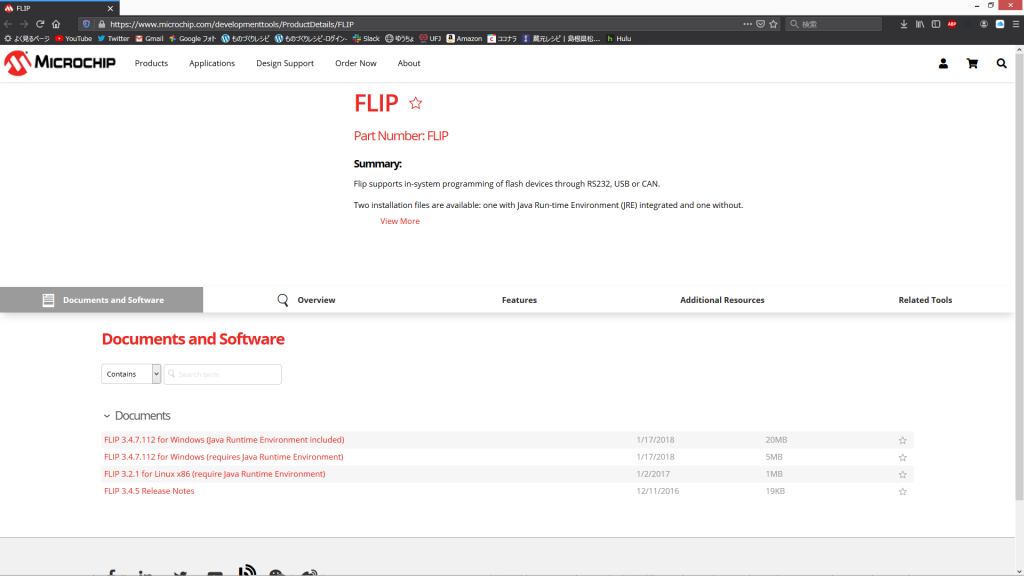Open the Contains filter dropdown
1024x576 pixels.
[x=131, y=374]
